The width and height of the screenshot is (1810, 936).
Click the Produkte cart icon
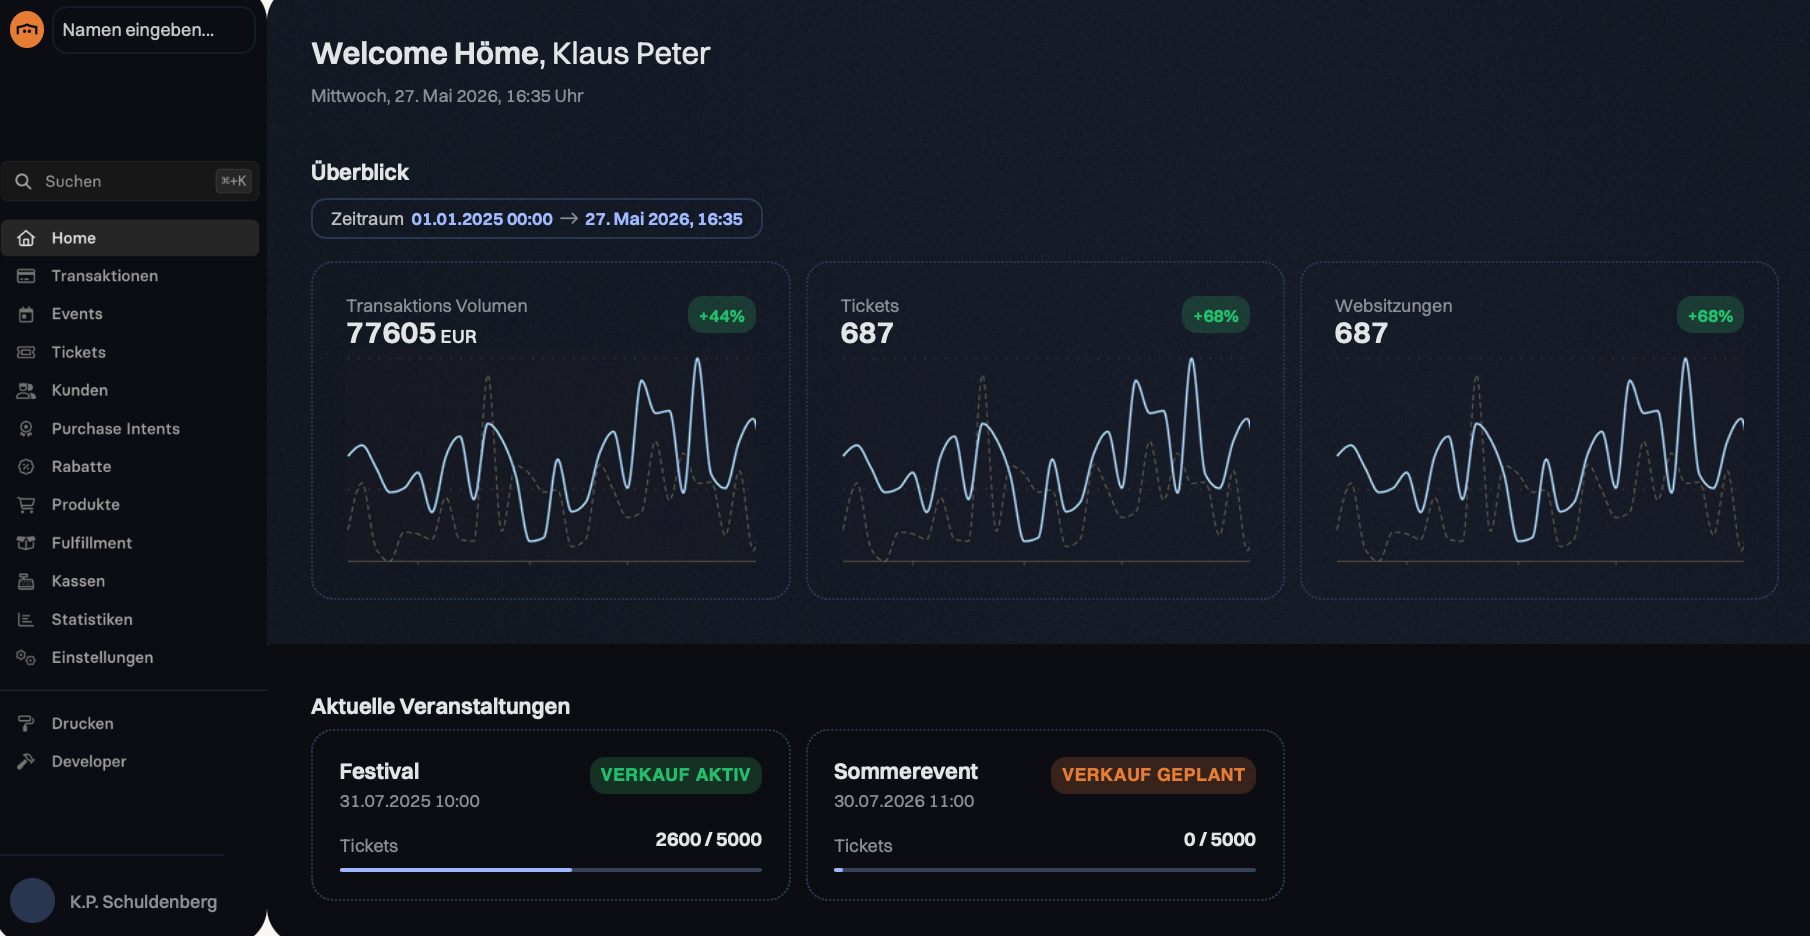tap(26, 505)
